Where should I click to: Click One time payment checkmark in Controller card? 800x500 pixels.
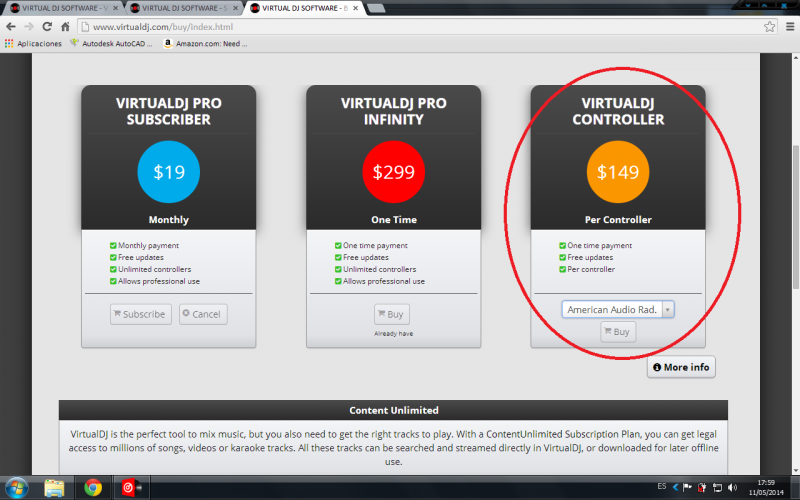coord(562,245)
